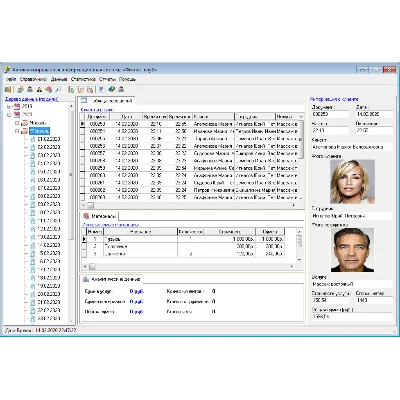
Task: Sort visits by the Клиент column header
Action: click(x=213, y=117)
